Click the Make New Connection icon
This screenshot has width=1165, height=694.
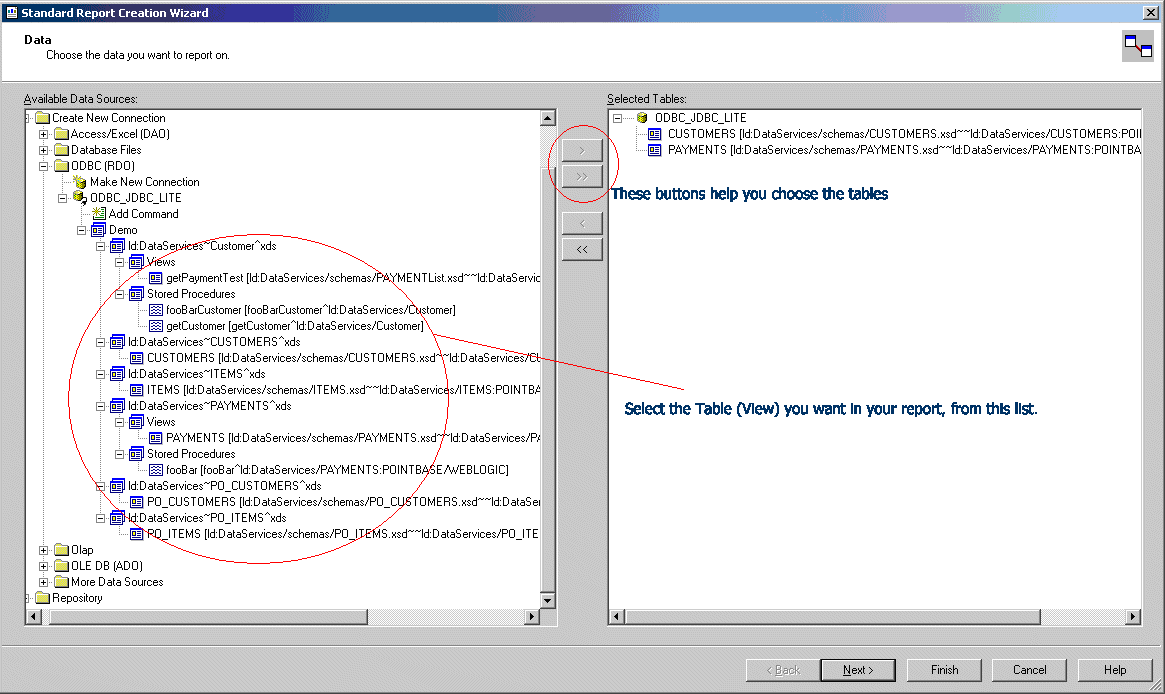[x=80, y=182]
